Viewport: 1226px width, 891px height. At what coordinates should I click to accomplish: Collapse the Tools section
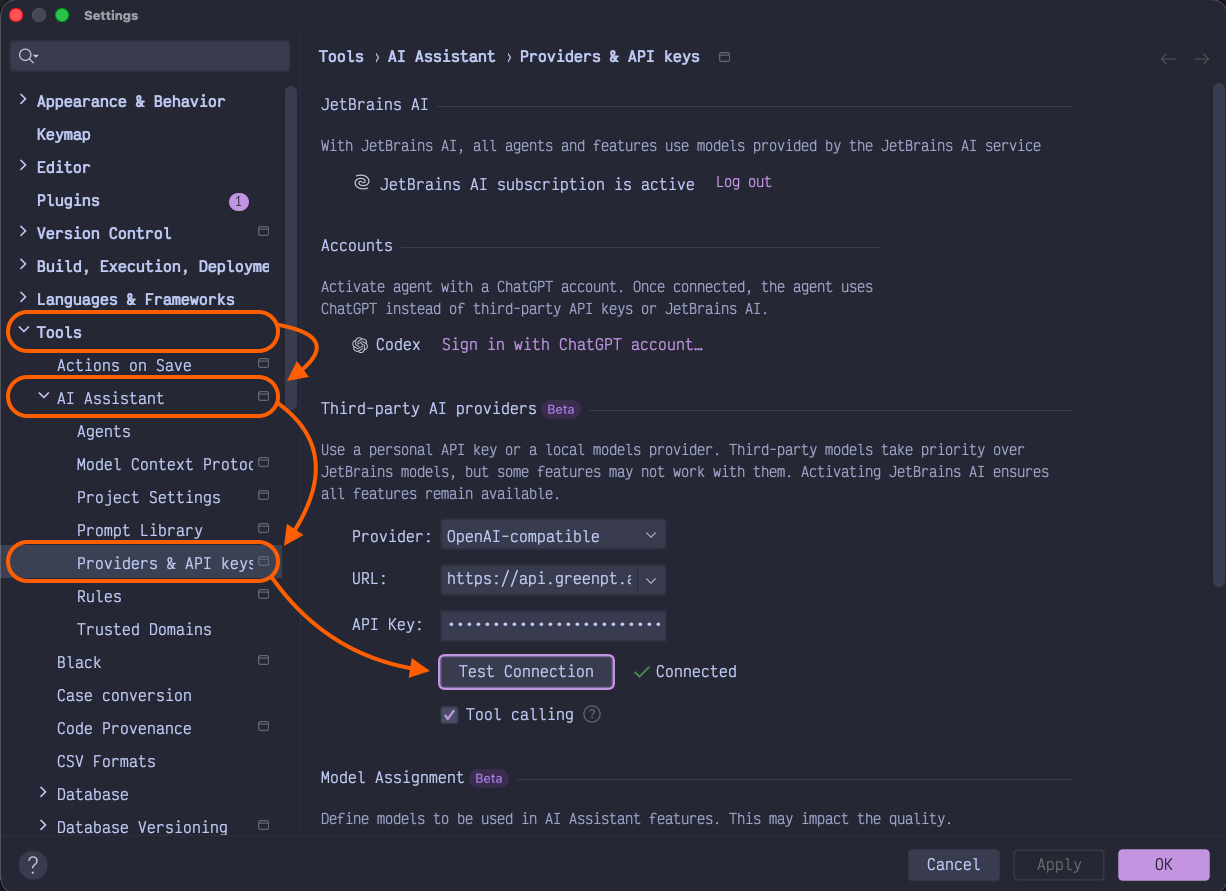[x=23, y=331]
